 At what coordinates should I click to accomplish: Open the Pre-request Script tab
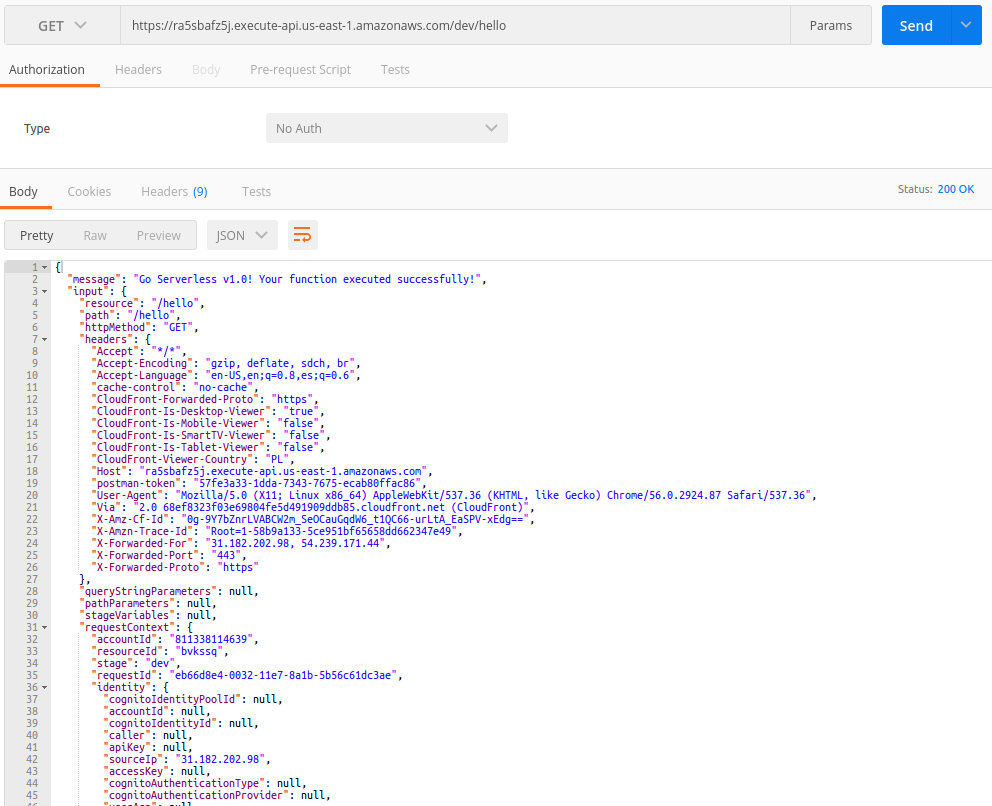[x=300, y=70]
